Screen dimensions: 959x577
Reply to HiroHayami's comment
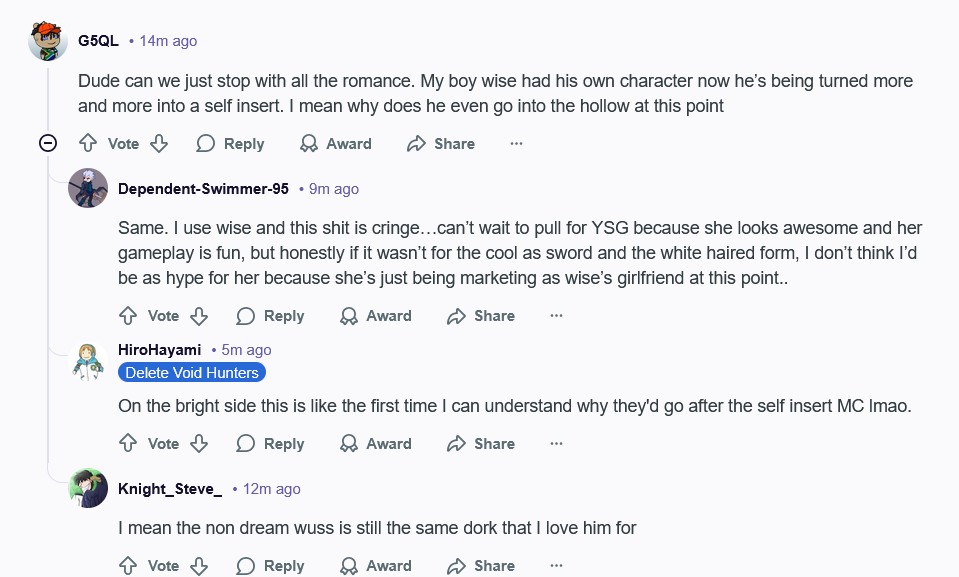tap(271, 444)
